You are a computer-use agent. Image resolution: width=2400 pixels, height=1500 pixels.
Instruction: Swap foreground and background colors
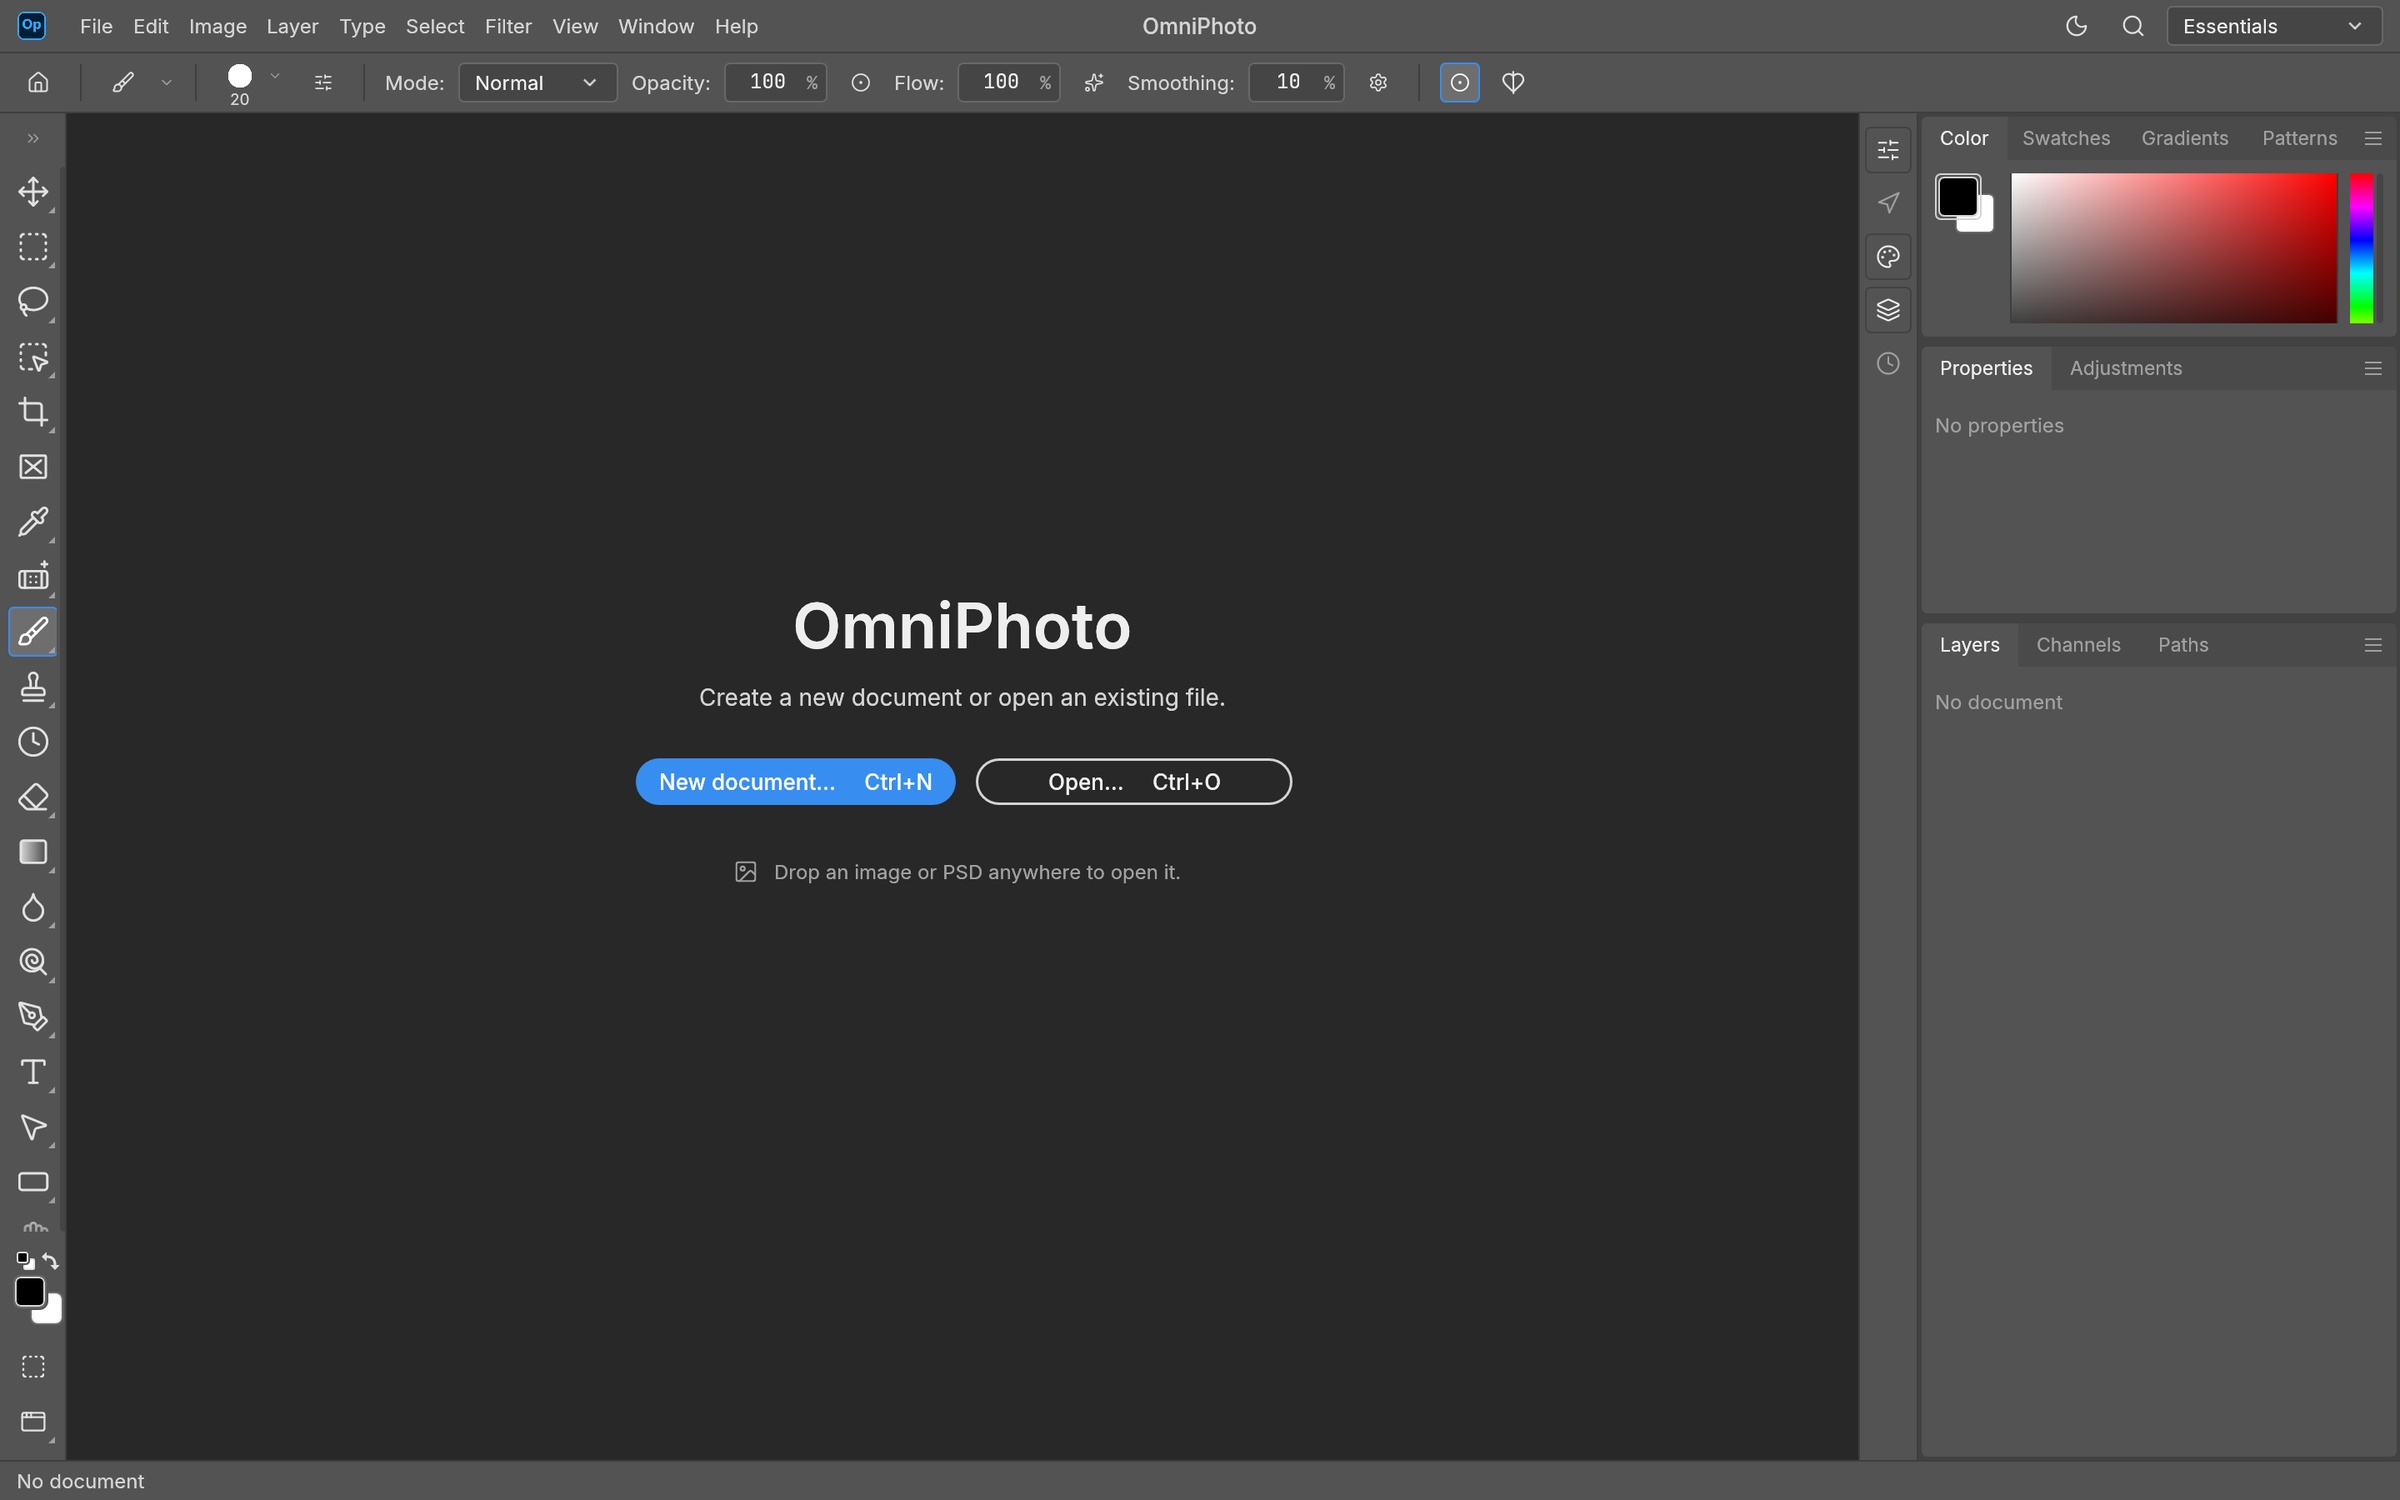(51, 1261)
